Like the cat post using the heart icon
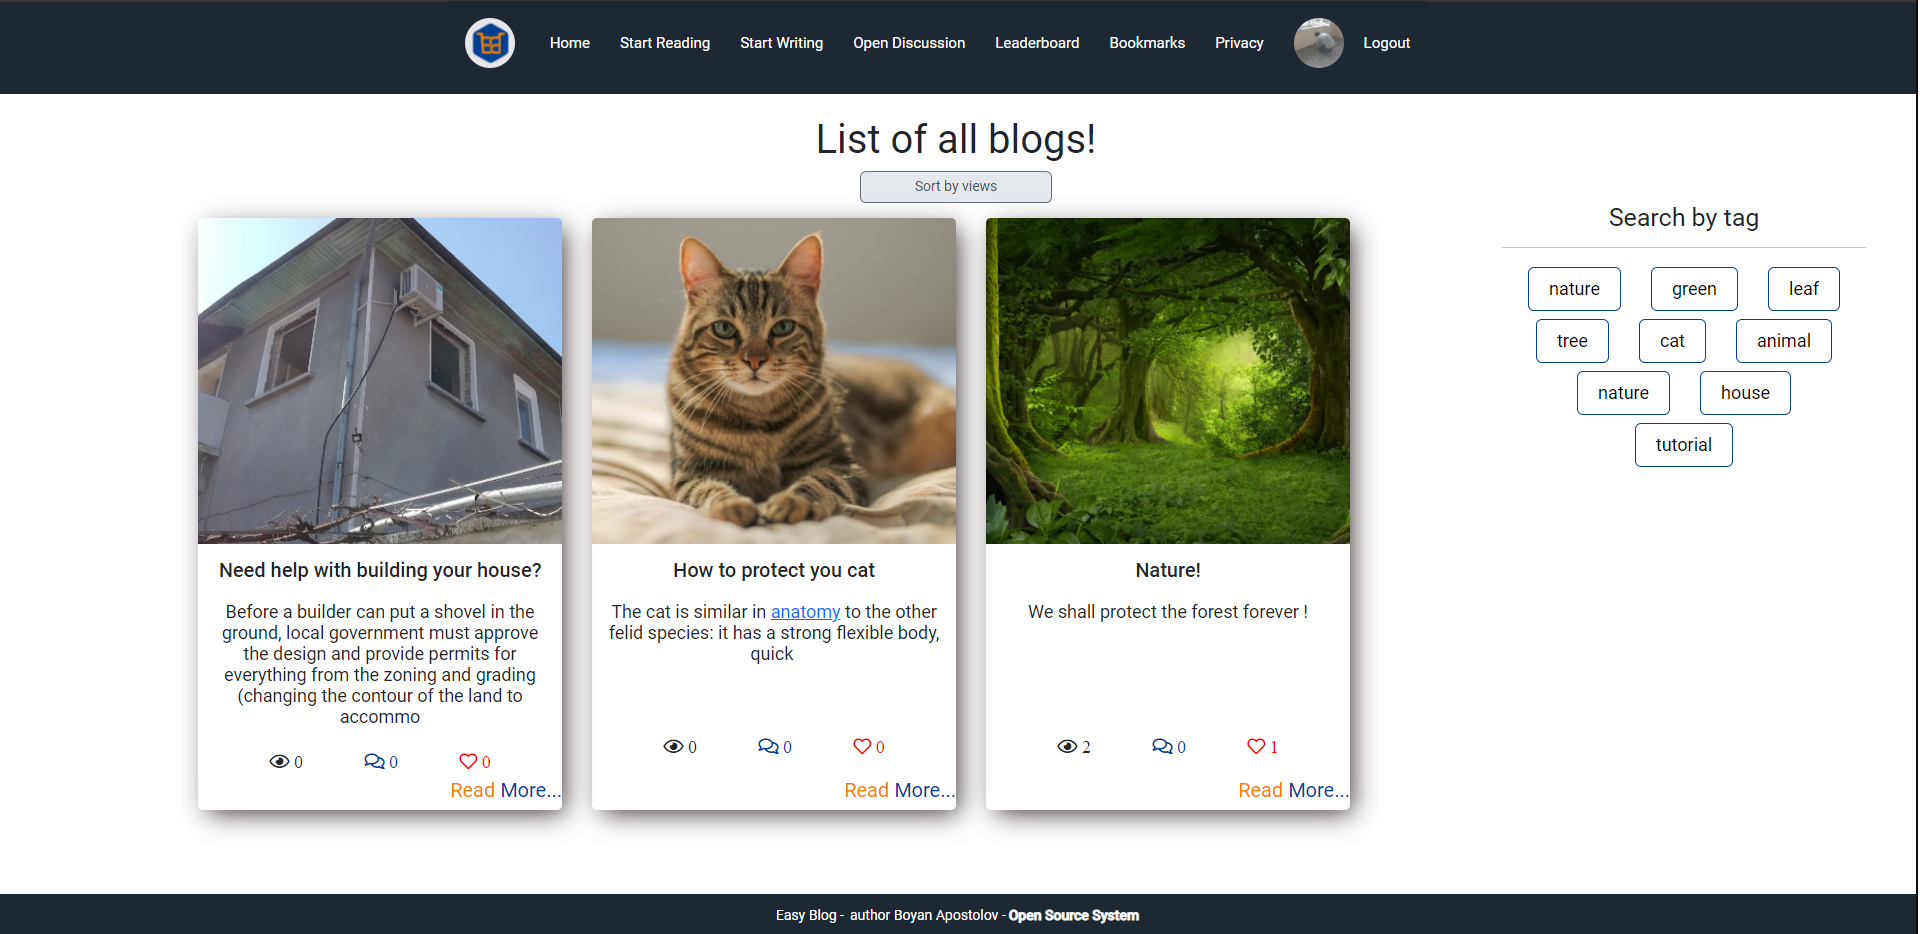1920x934 pixels. (861, 746)
